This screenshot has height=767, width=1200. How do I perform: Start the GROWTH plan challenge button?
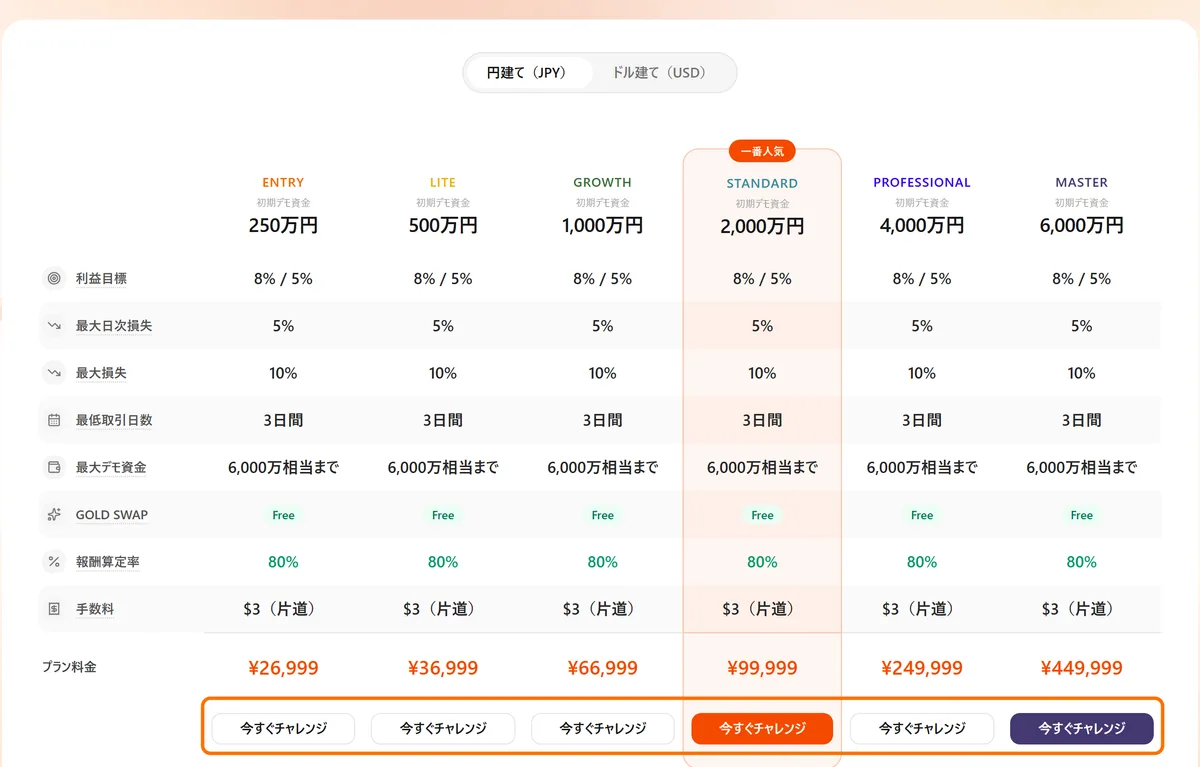[x=602, y=729]
